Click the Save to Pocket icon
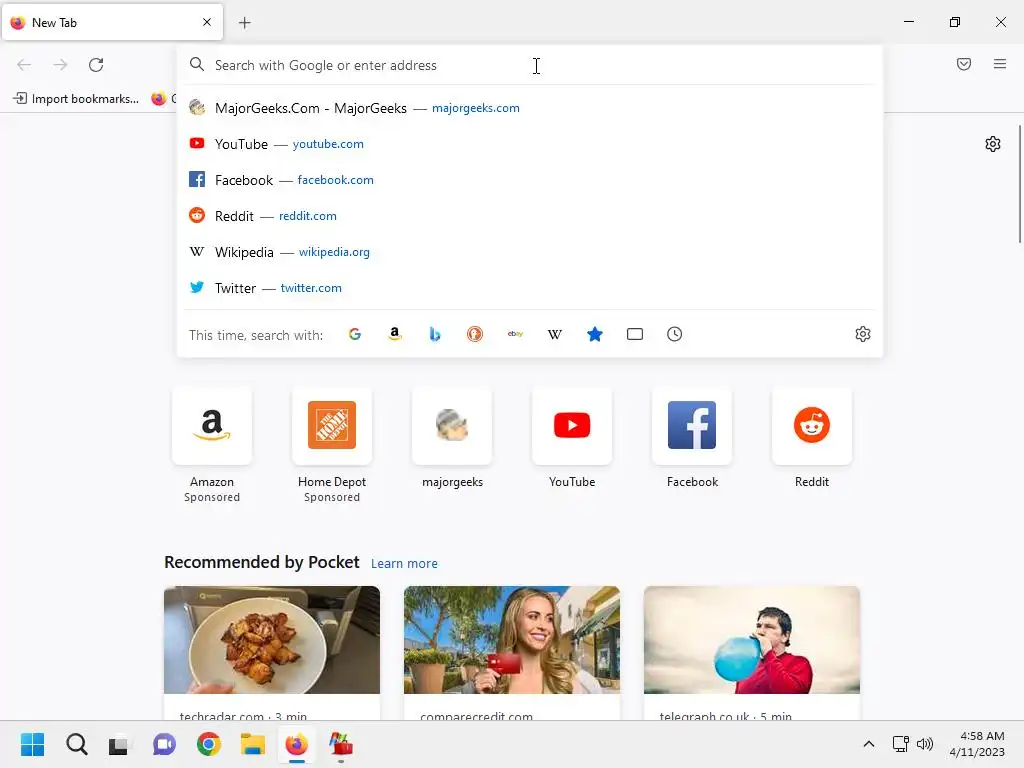Screen dimensions: 1024x768 click(964, 64)
